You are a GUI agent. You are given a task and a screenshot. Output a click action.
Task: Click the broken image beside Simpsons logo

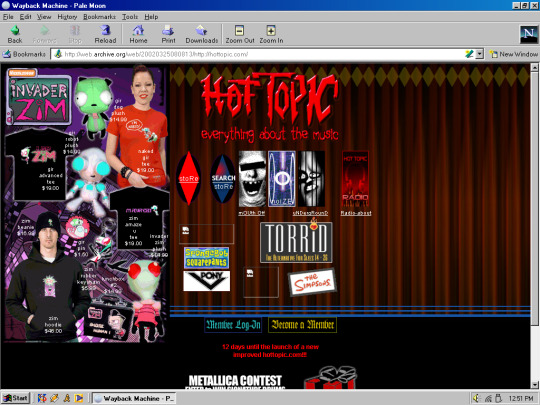point(261,282)
